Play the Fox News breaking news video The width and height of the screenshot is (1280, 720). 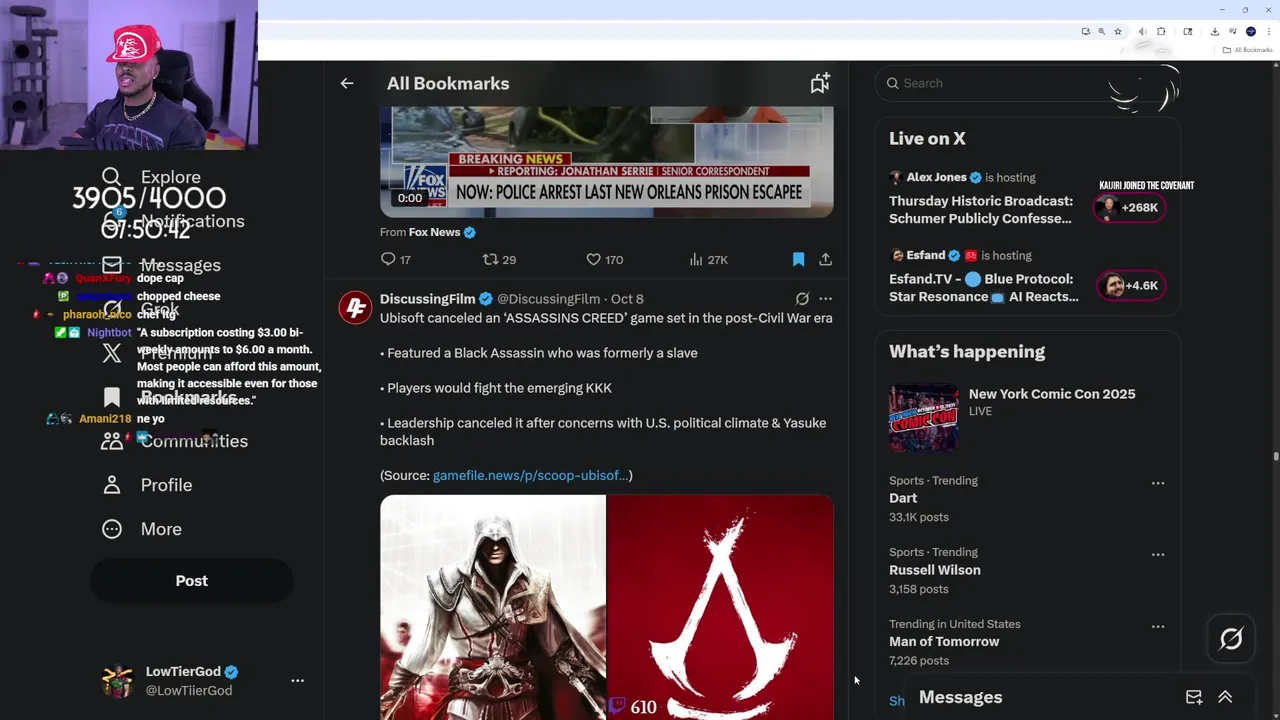[606, 162]
